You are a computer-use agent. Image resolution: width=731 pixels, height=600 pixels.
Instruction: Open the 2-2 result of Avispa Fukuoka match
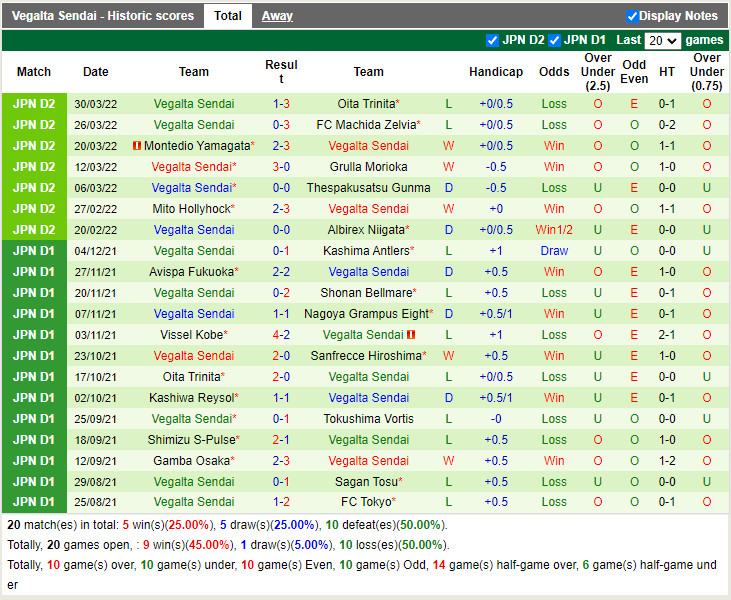coord(281,272)
